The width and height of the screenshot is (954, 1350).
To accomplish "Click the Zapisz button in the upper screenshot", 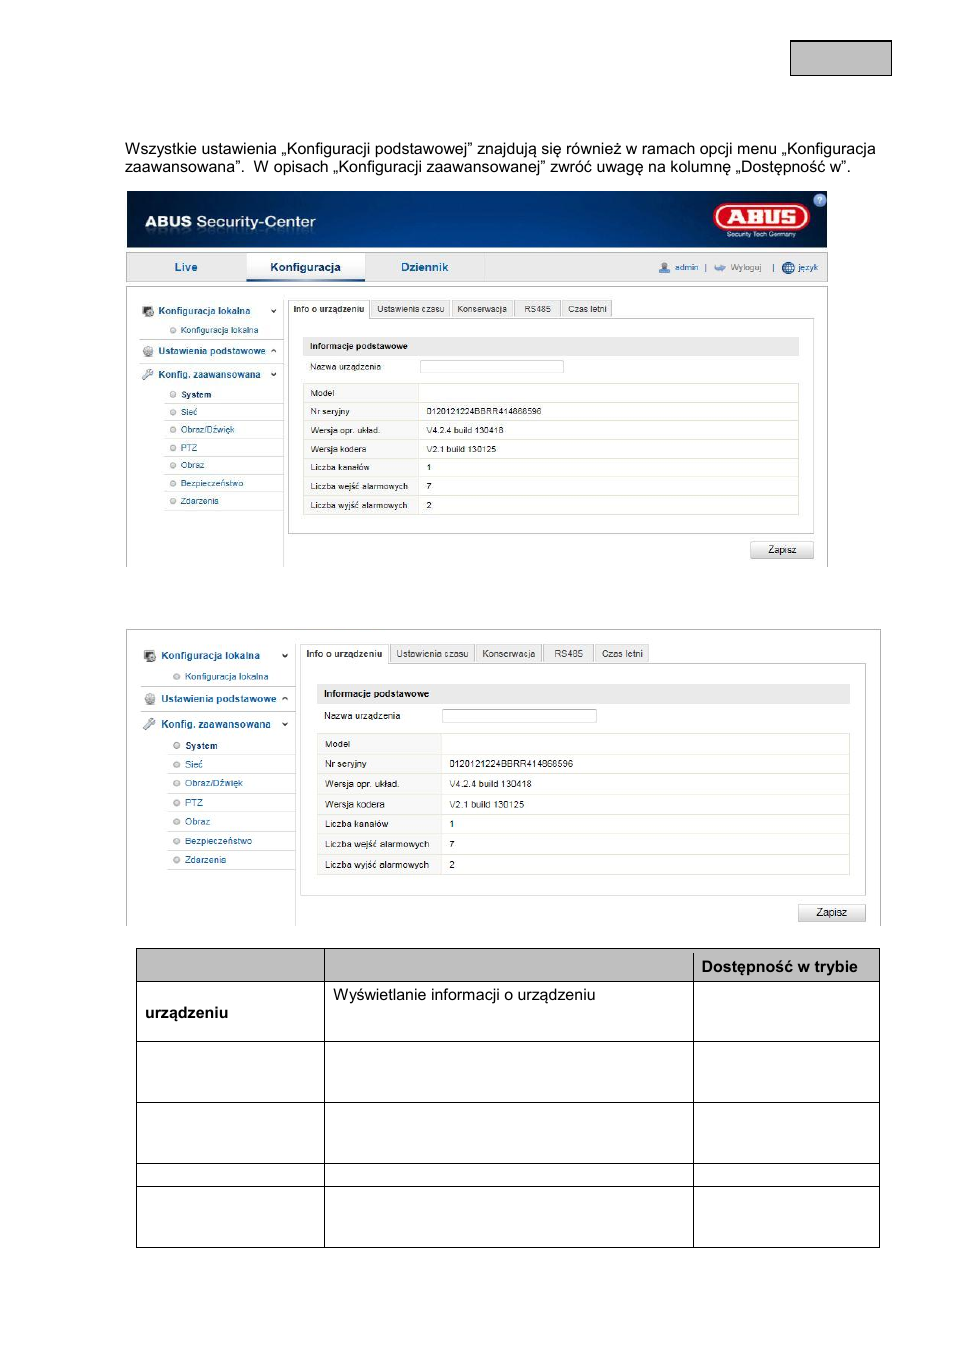I will [x=782, y=550].
